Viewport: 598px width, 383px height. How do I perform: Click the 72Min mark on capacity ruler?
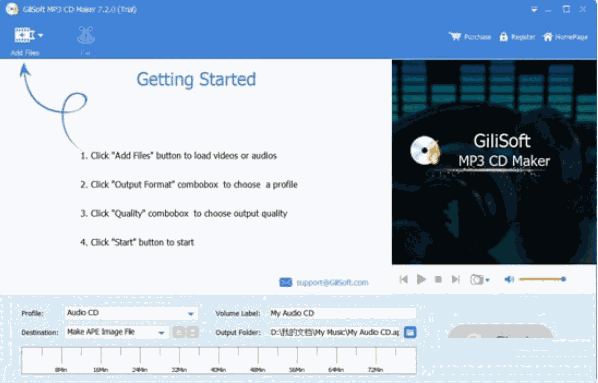coord(375,369)
